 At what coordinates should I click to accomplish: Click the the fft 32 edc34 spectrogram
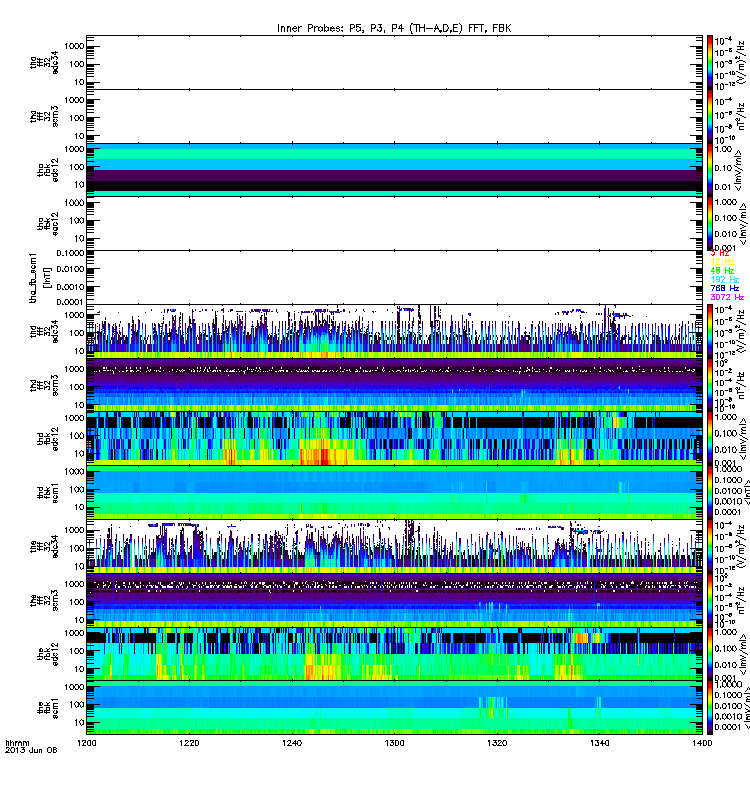[394, 546]
